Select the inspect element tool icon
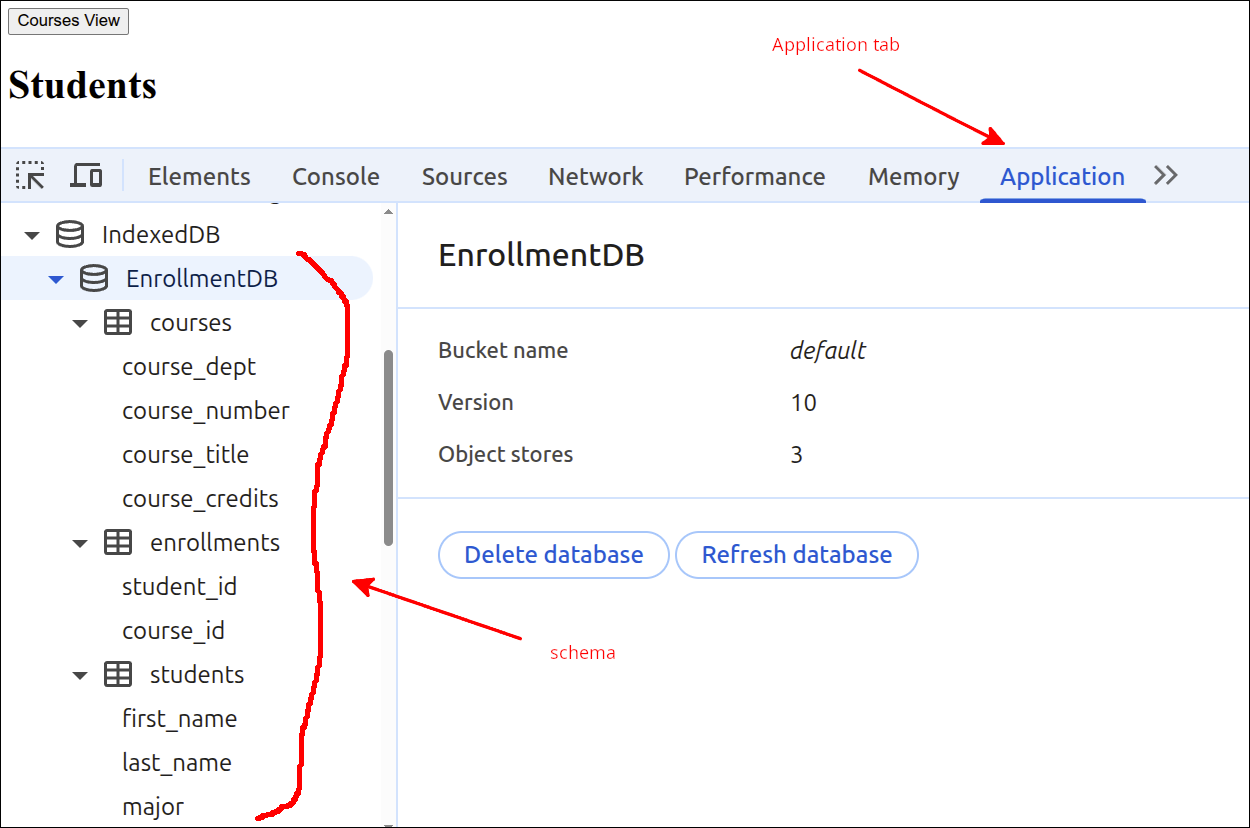This screenshot has height=828, width=1250. click(31, 175)
